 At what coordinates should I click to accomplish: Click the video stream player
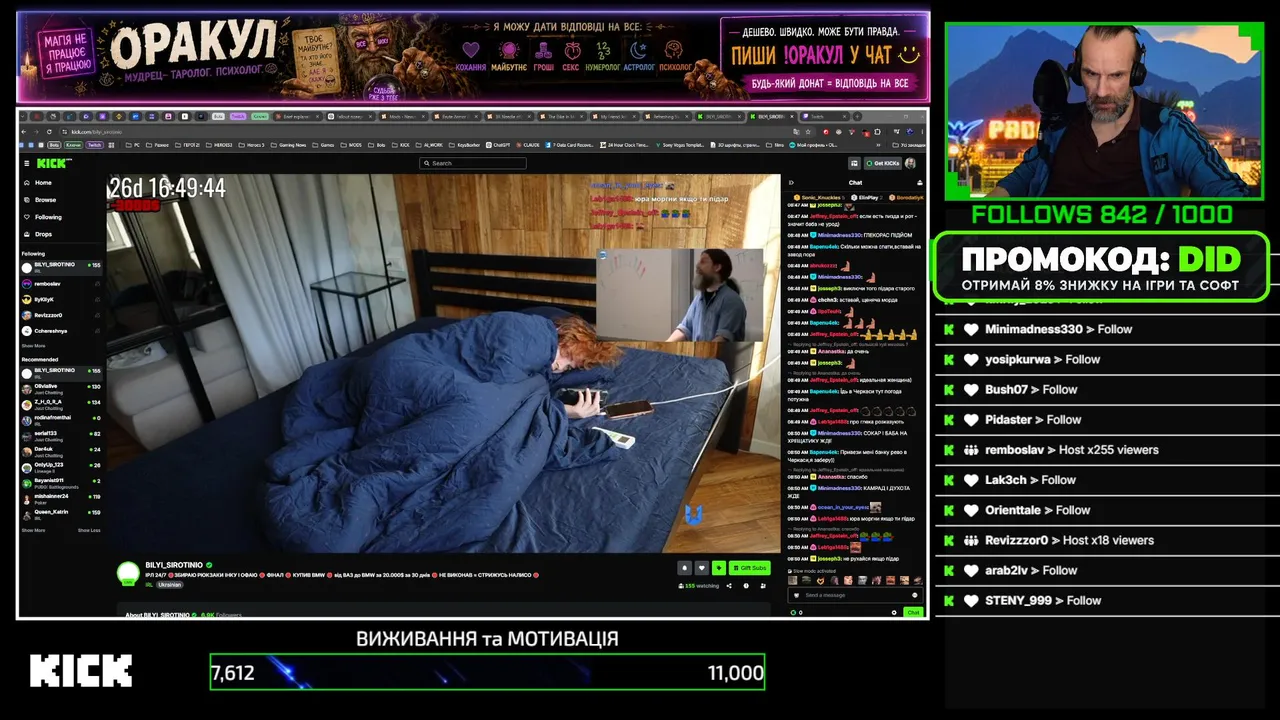[x=444, y=364]
